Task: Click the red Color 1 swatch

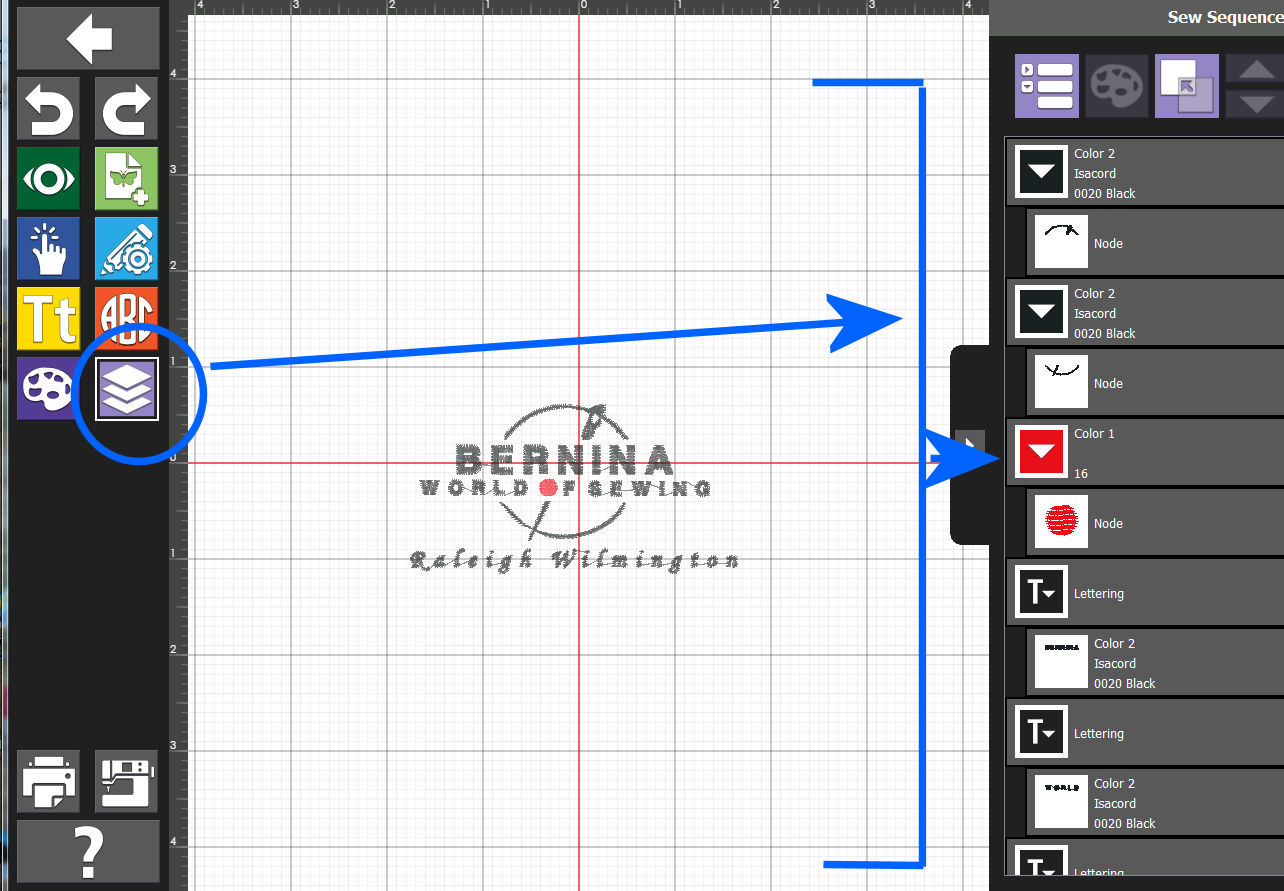Action: click(x=1041, y=452)
